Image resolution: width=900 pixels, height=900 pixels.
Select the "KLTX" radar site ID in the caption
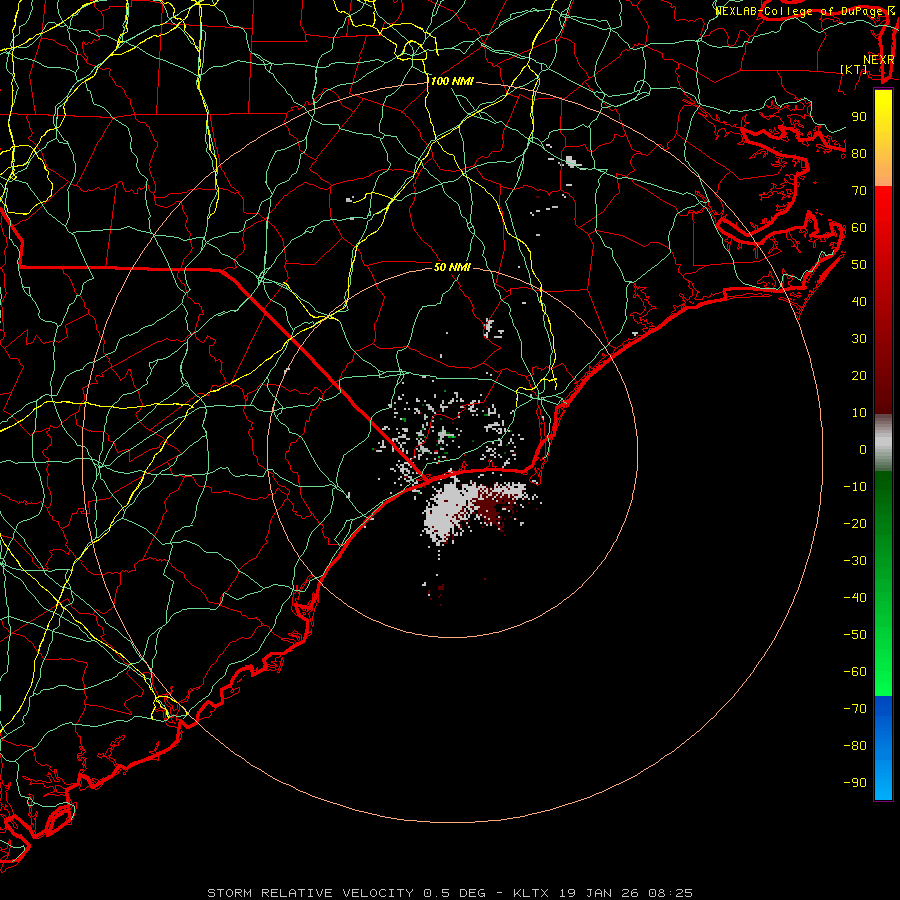[x=531, y=893]
